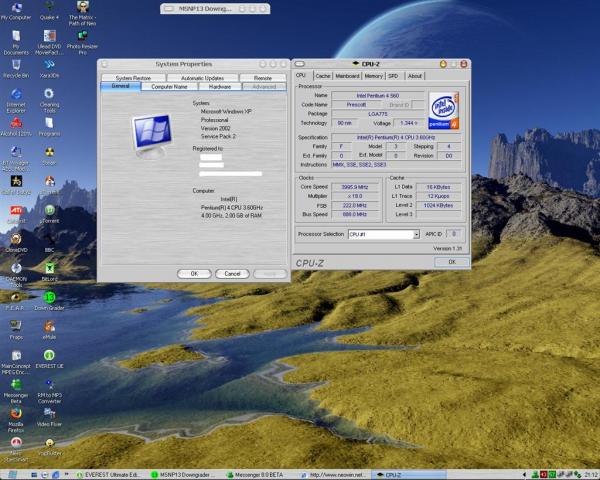
Task: Click the Intel Pentium 4 560 name field
Action: (378, 95)
